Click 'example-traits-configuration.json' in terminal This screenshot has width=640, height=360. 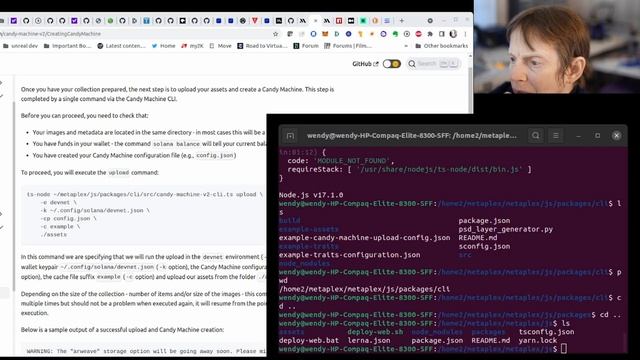point(349,255)
